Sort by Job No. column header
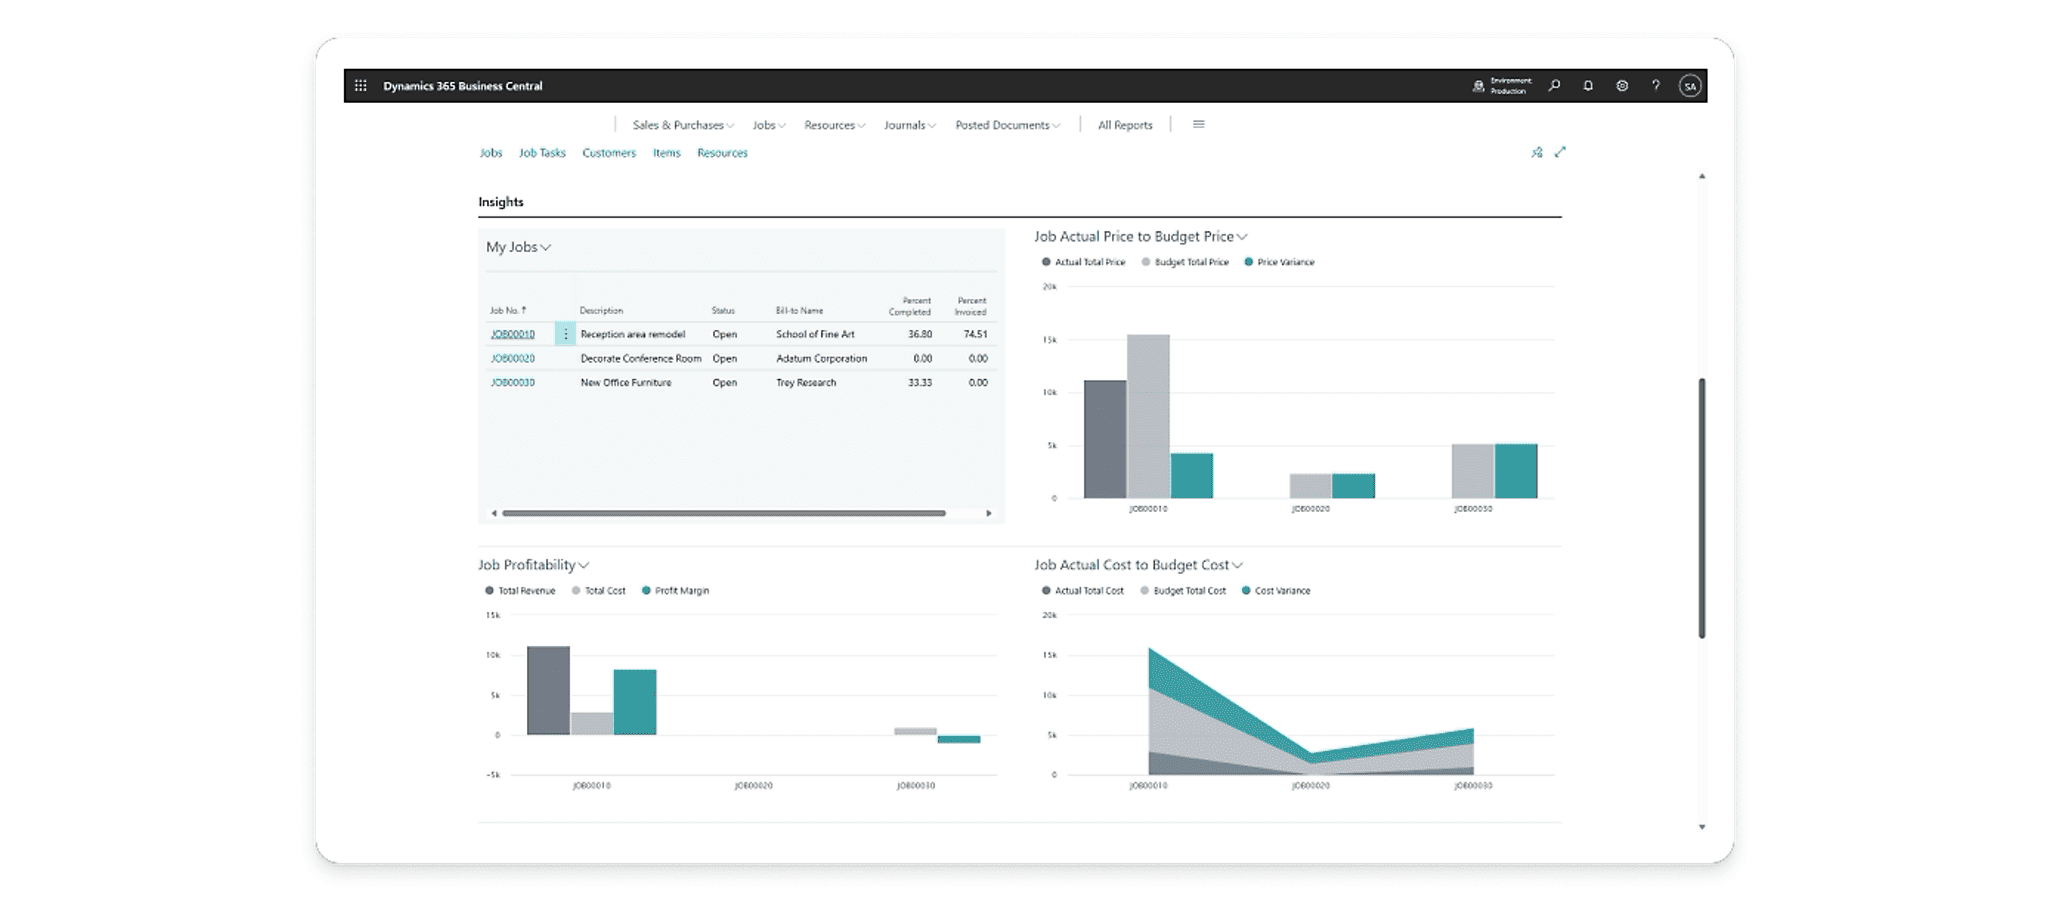2048x907 pixels. [x=508, y=311]
